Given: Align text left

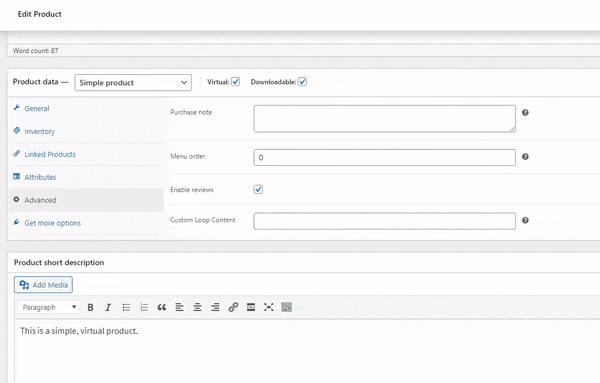Looking at the screenshot, I should [179, 307].
